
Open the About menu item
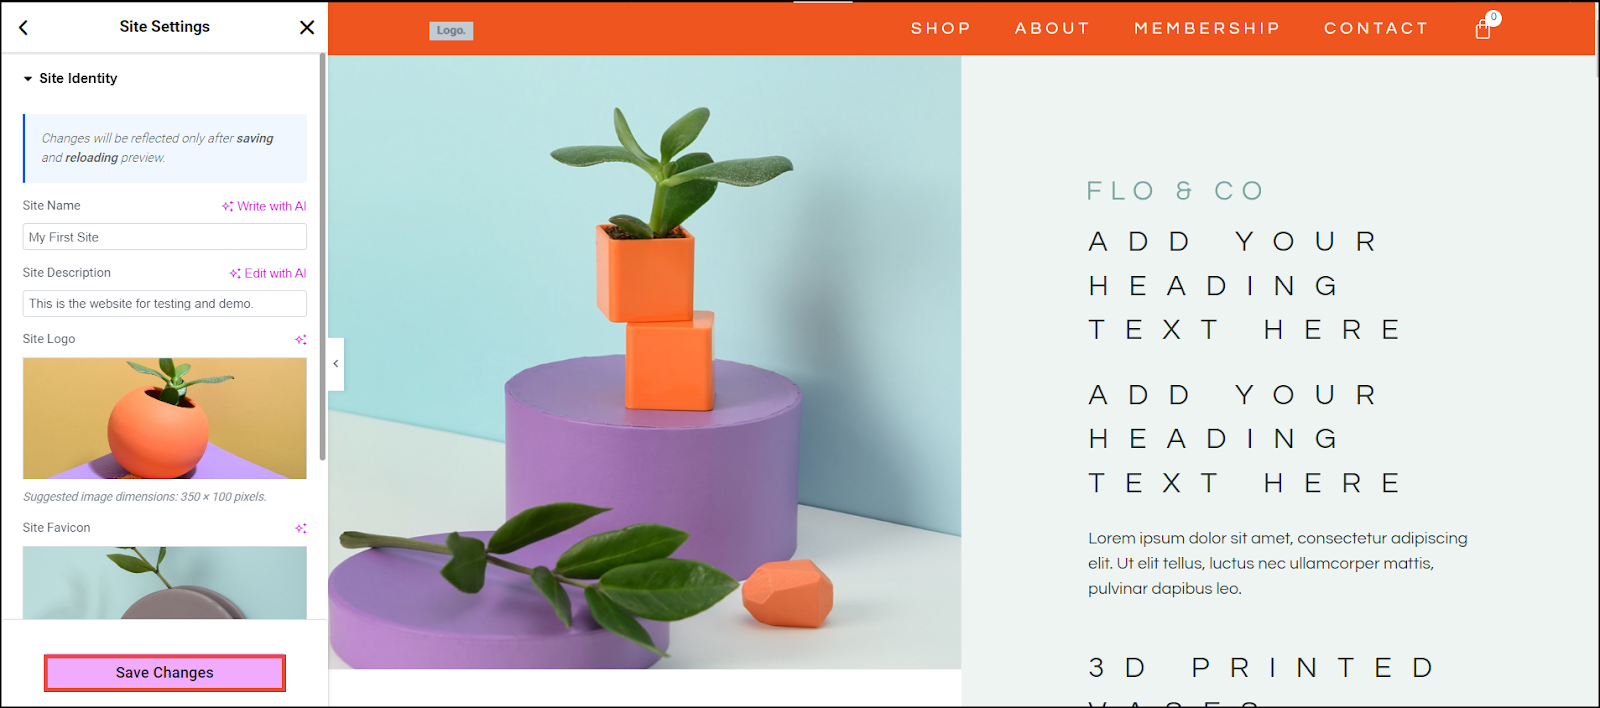(1052, 28)
